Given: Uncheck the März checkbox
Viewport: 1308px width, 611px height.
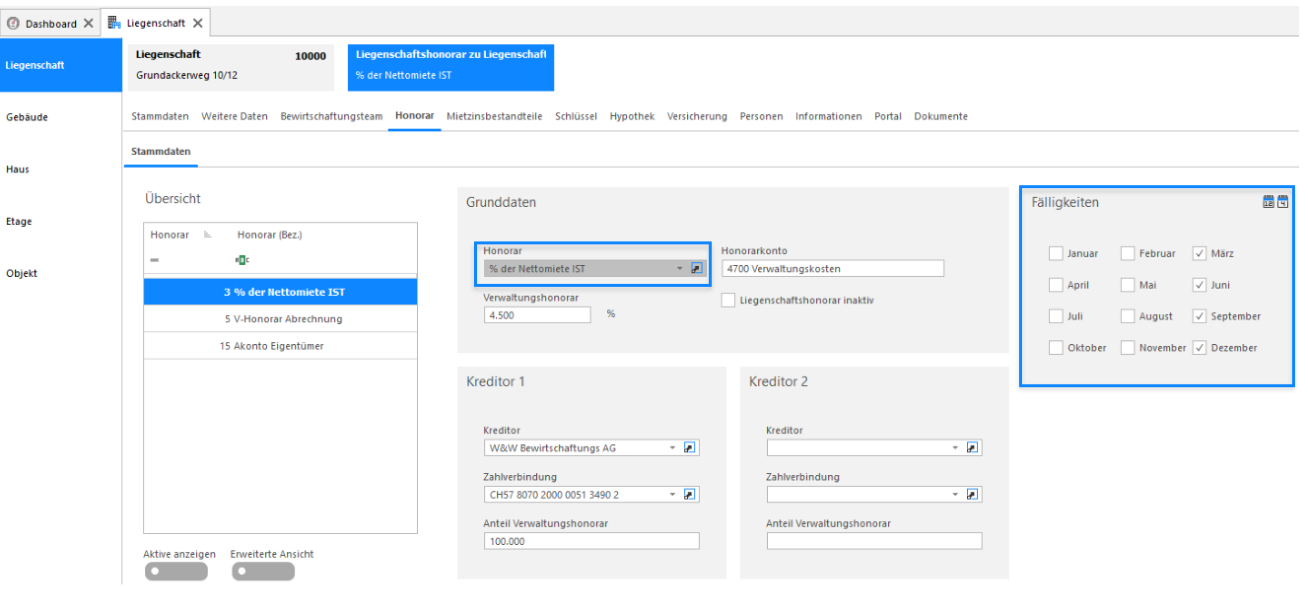Looking at the screenshot, I should click(x=1200, y=254).
